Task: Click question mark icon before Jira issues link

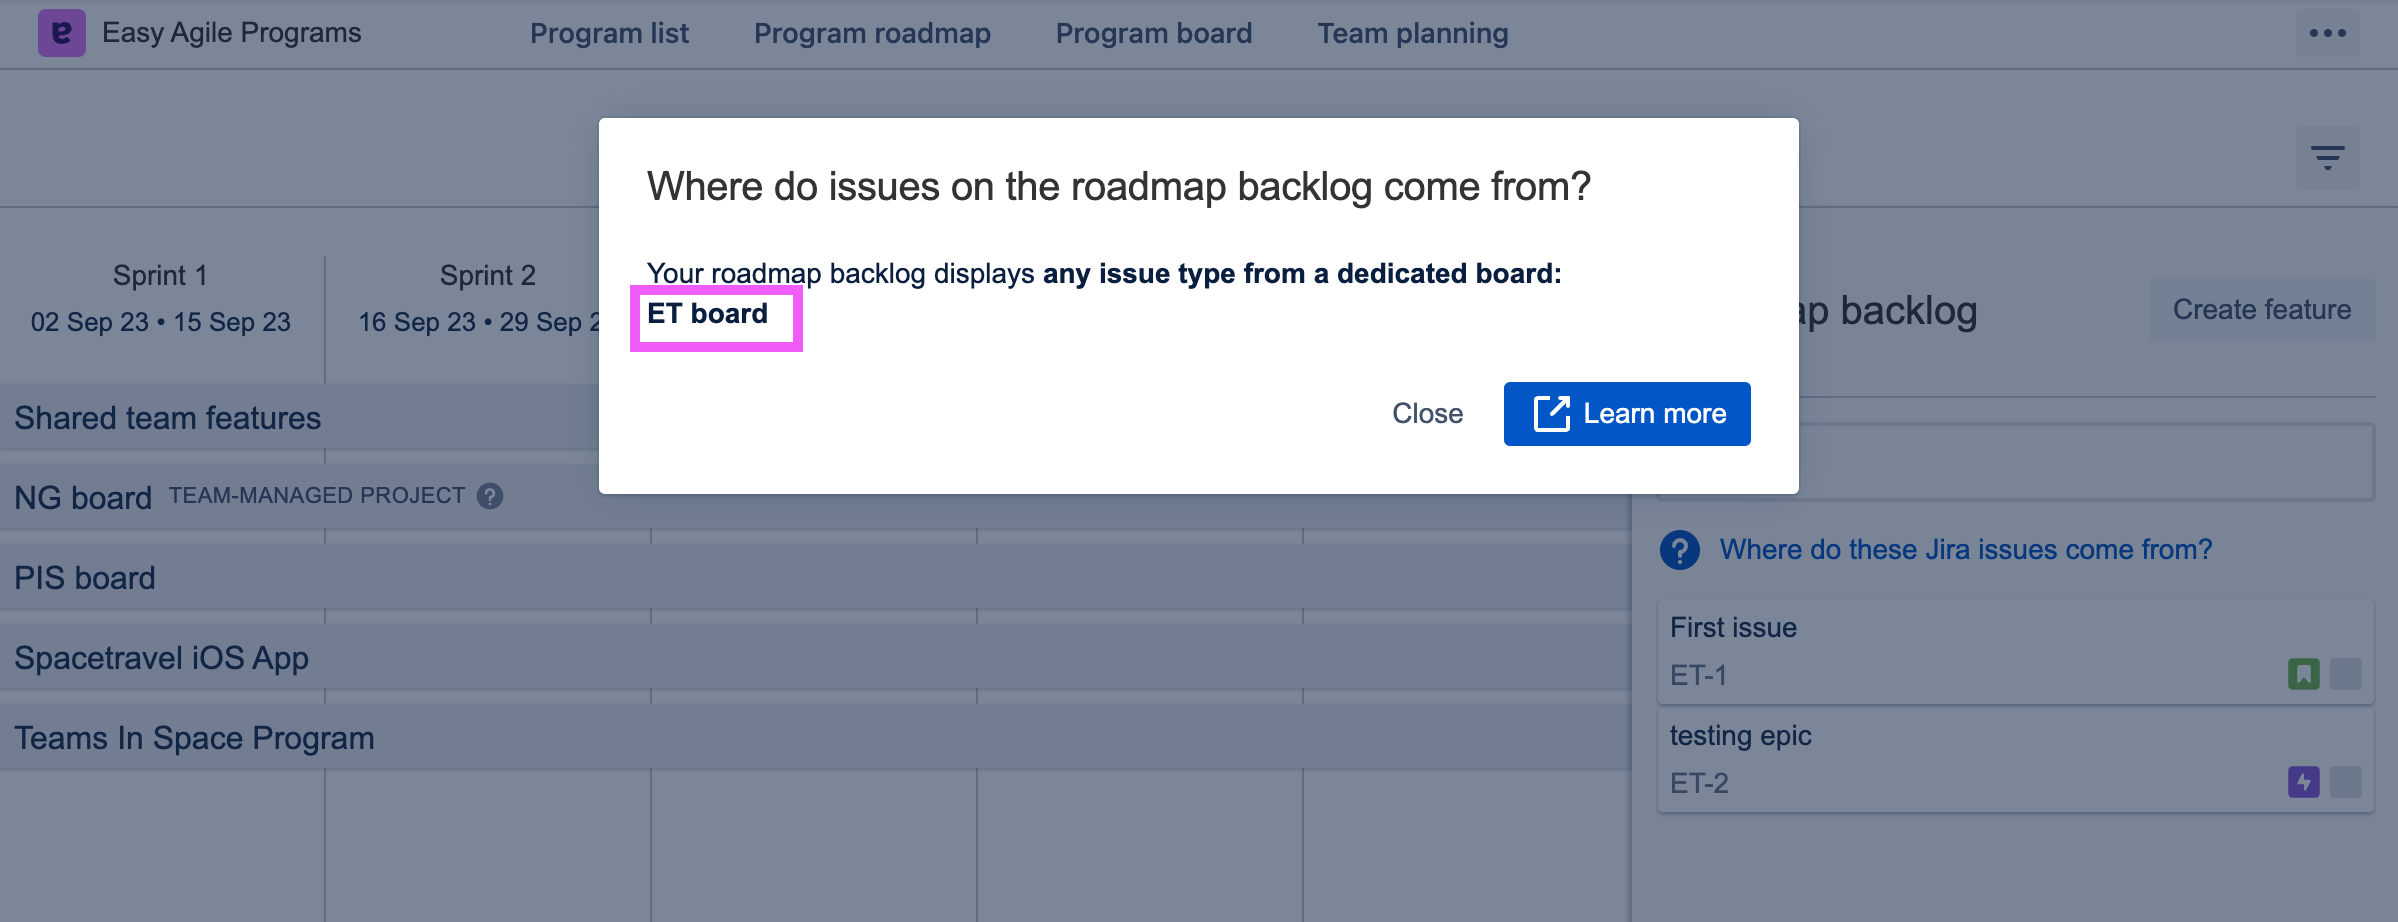Action: (x=1679, y=549)
